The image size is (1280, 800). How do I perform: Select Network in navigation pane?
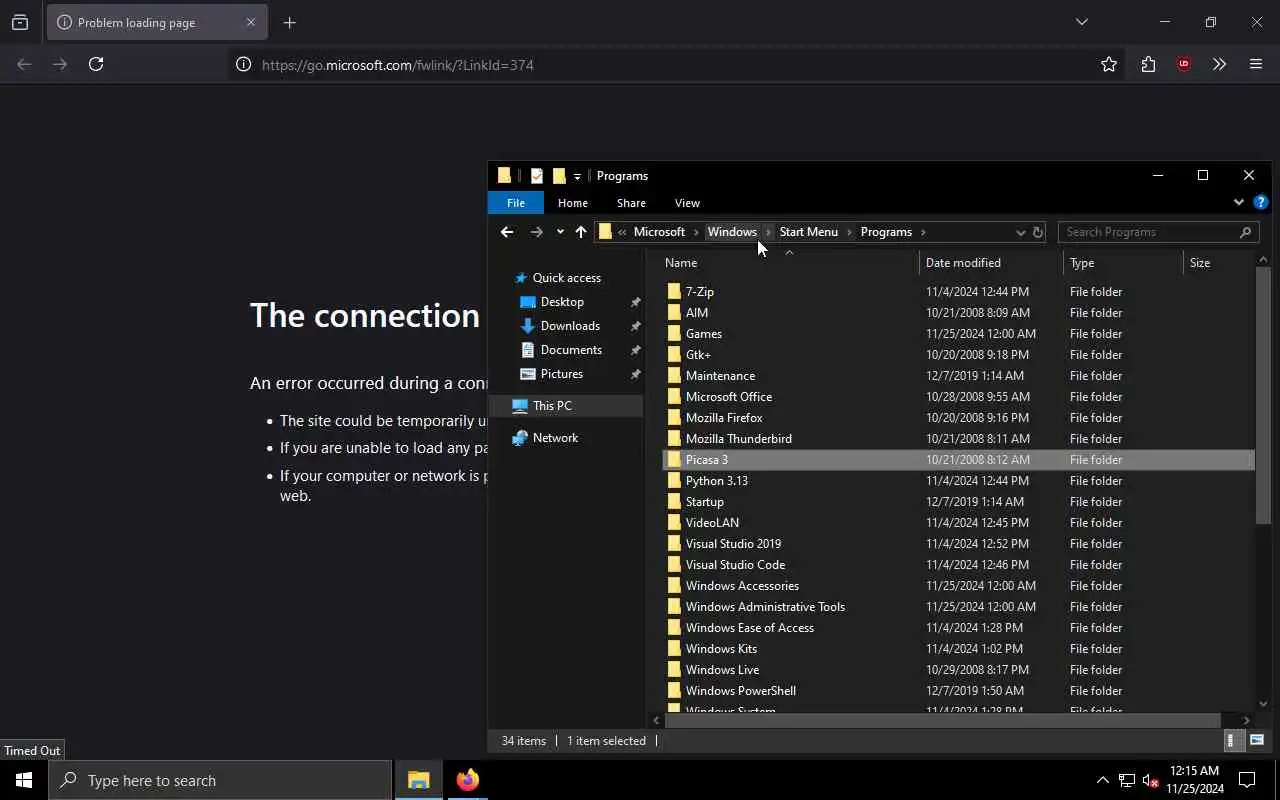click(555, 438)
